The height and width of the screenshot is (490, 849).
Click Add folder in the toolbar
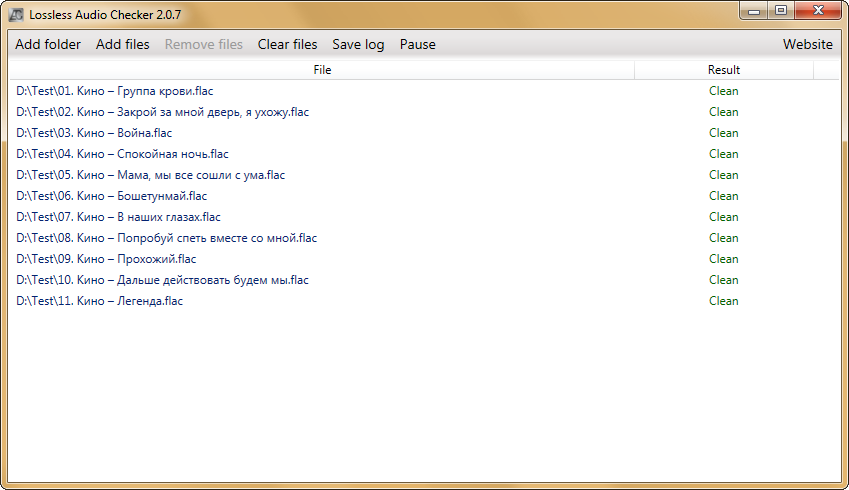tap(48, 44)
